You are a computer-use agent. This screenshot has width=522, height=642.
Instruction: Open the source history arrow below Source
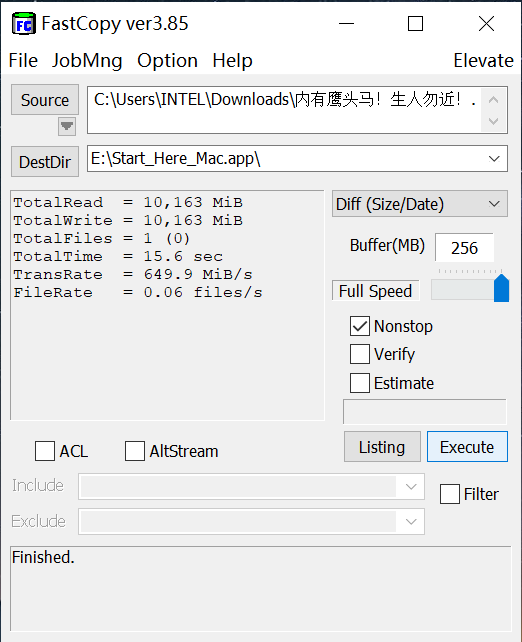click(x=67, y=127)
